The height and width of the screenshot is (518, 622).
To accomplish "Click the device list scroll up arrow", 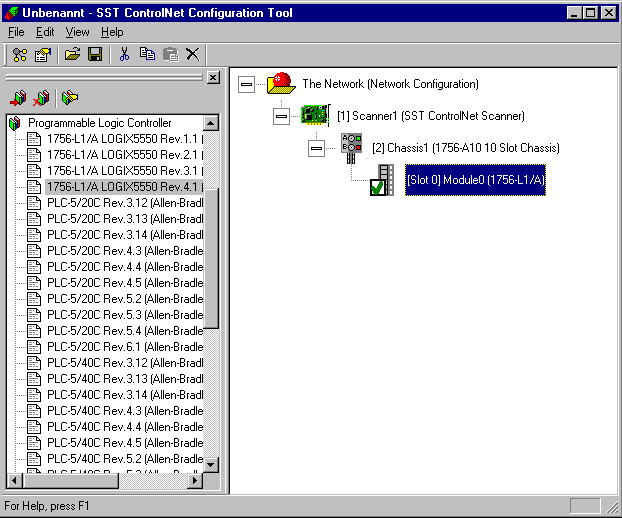I will [211, 123].
